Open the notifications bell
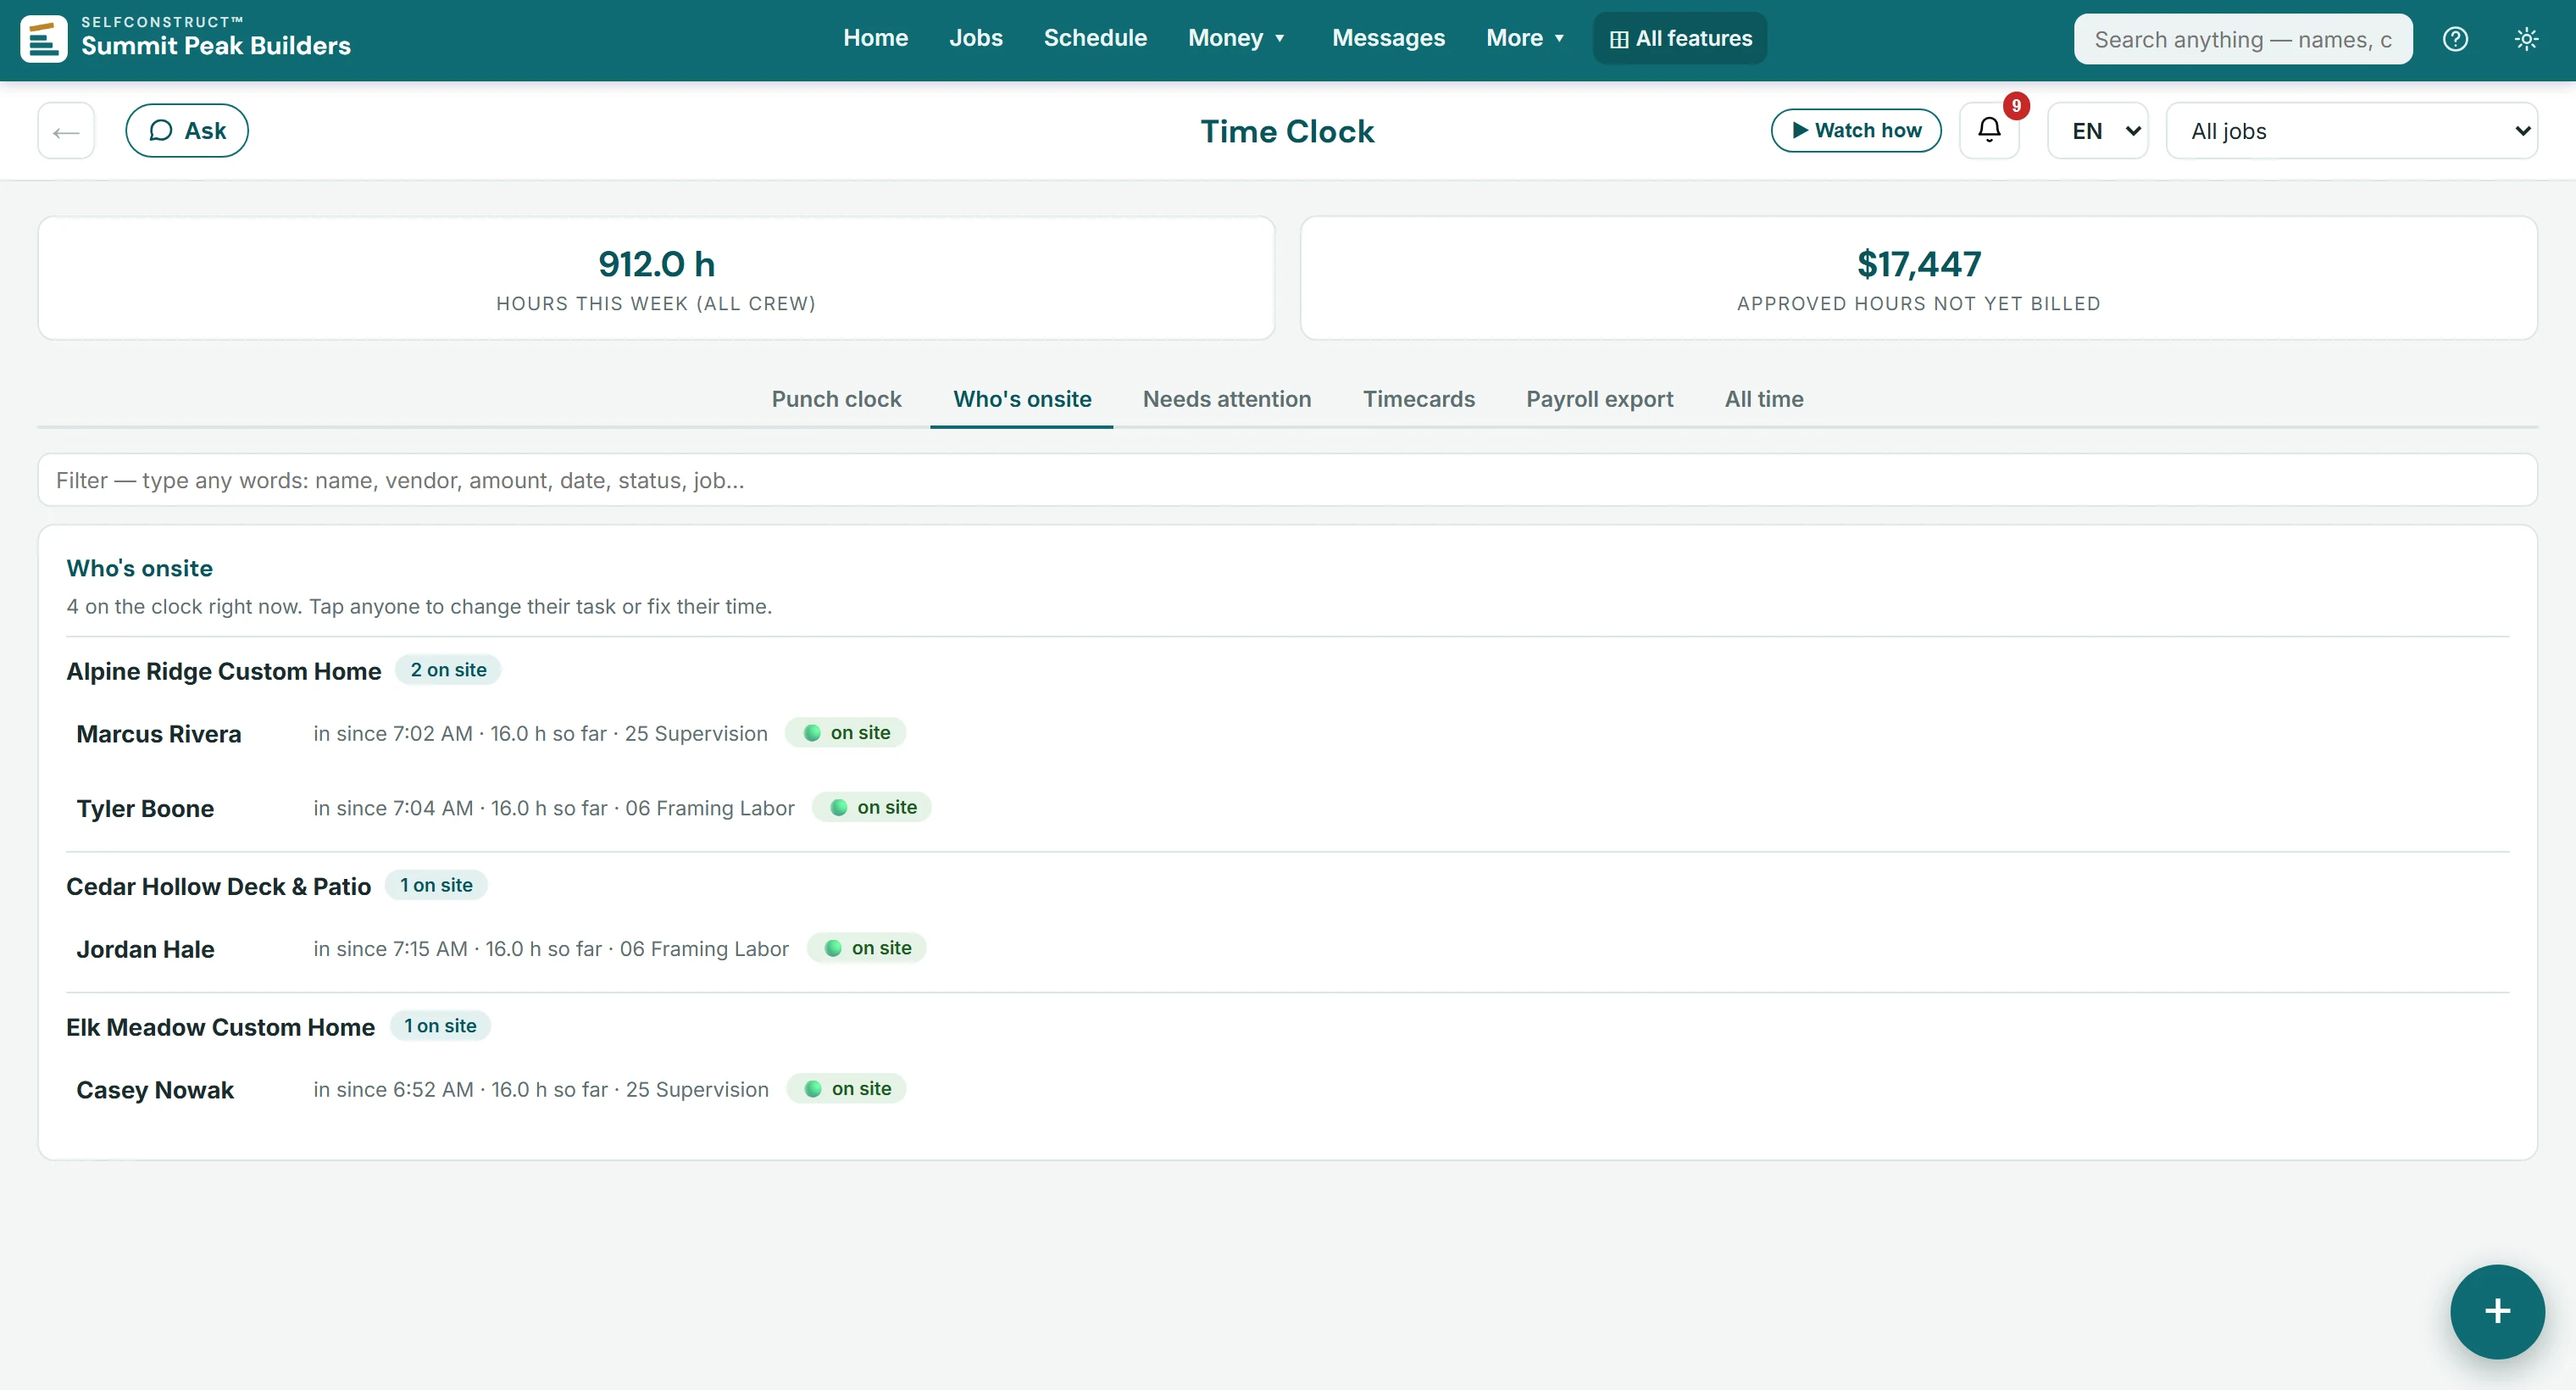Viewport: 2576px width, 1390px height. pos(1989,130)
